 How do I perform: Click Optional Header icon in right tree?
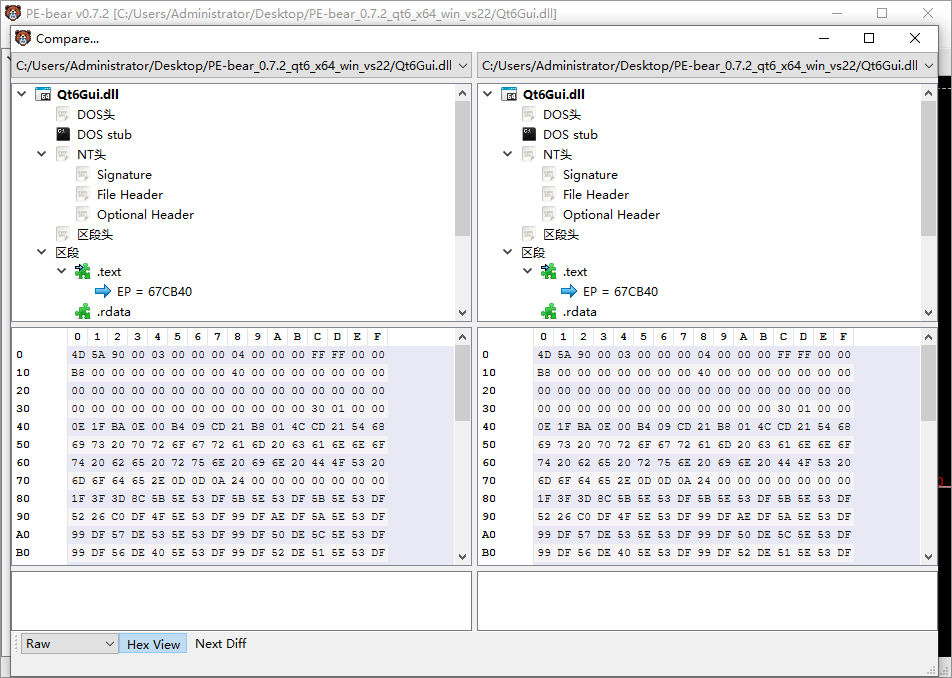(x=549, y=214)
